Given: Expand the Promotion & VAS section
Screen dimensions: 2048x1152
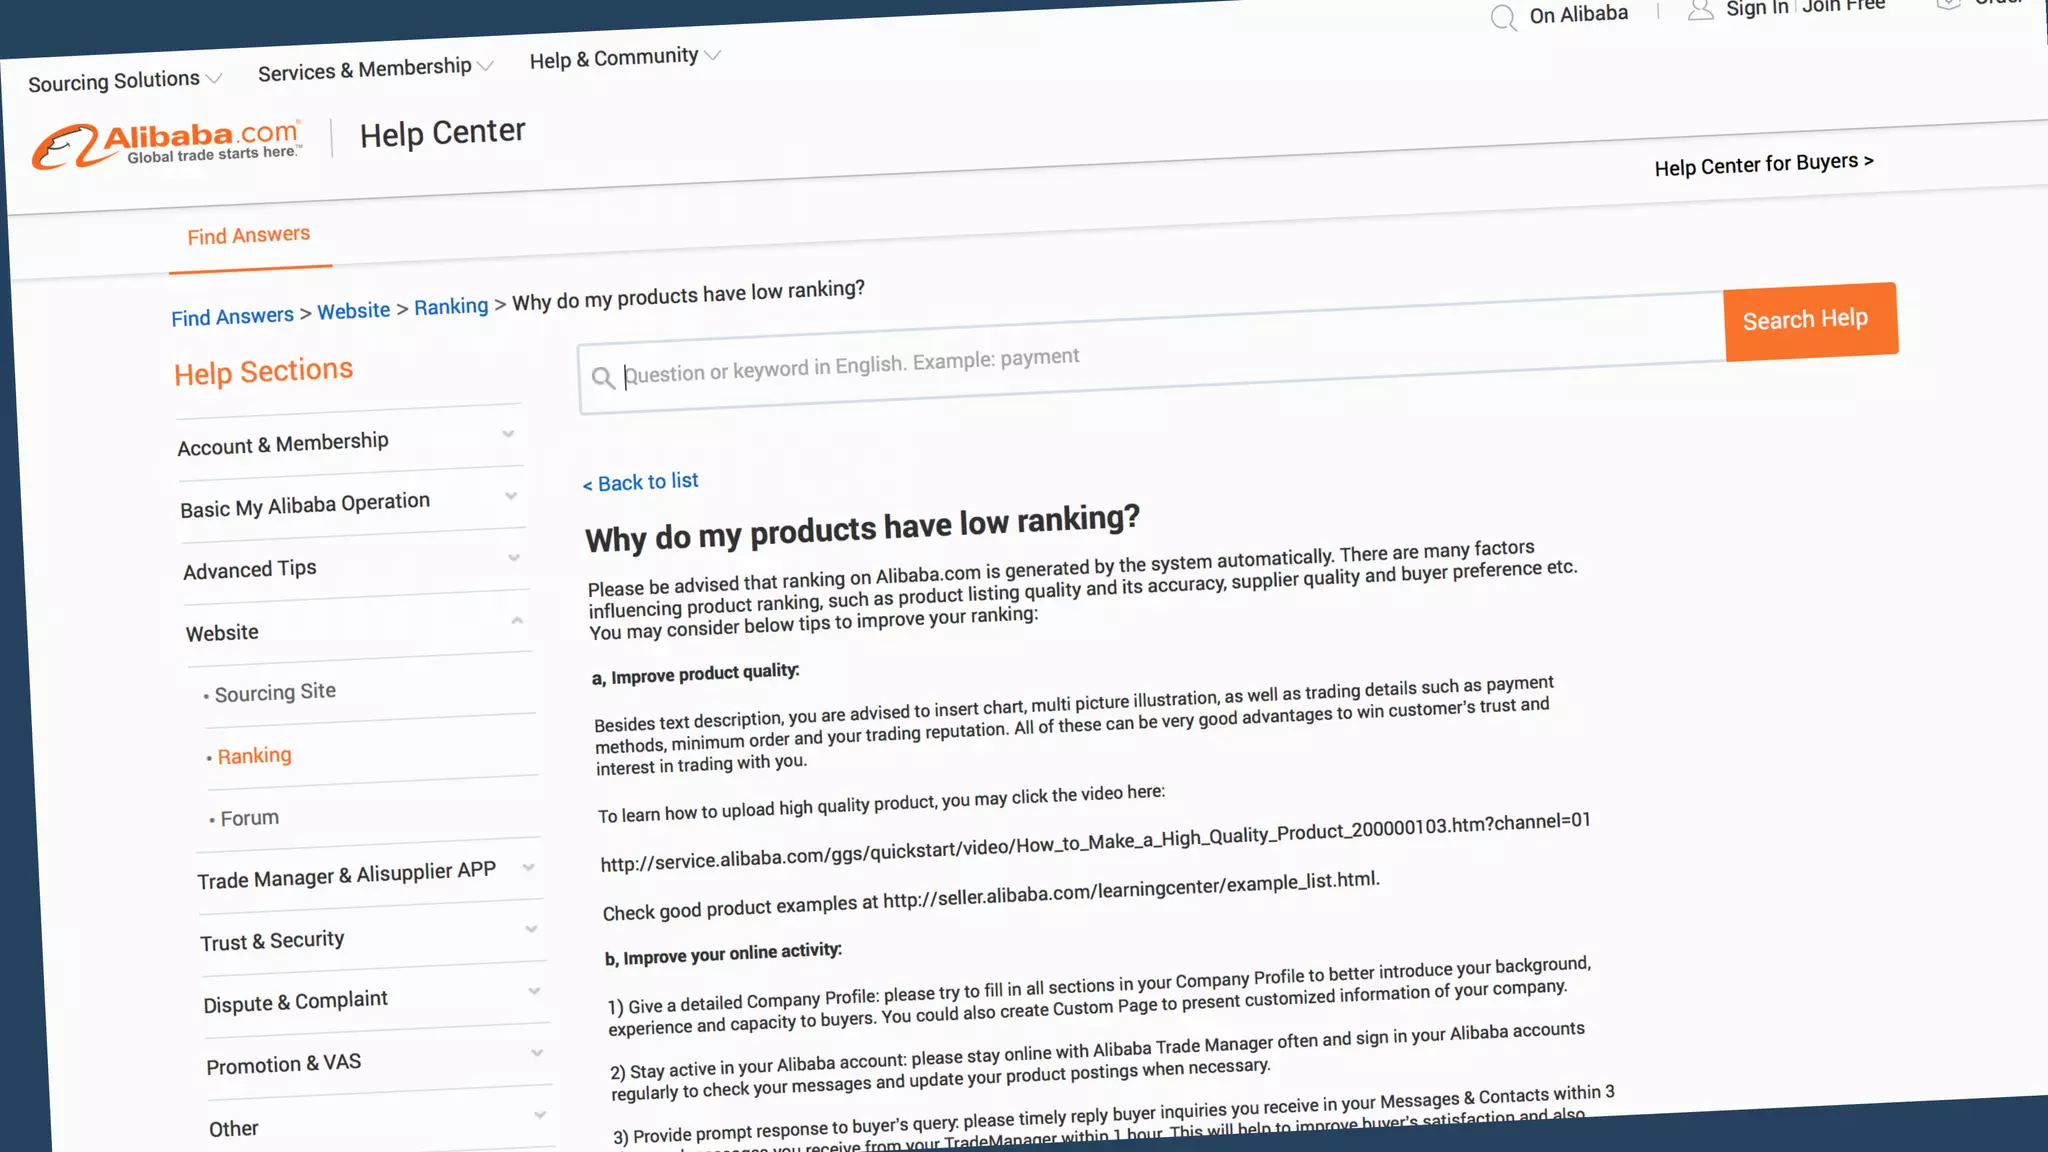Looking at the screenshot, I should coord(377,1061).
